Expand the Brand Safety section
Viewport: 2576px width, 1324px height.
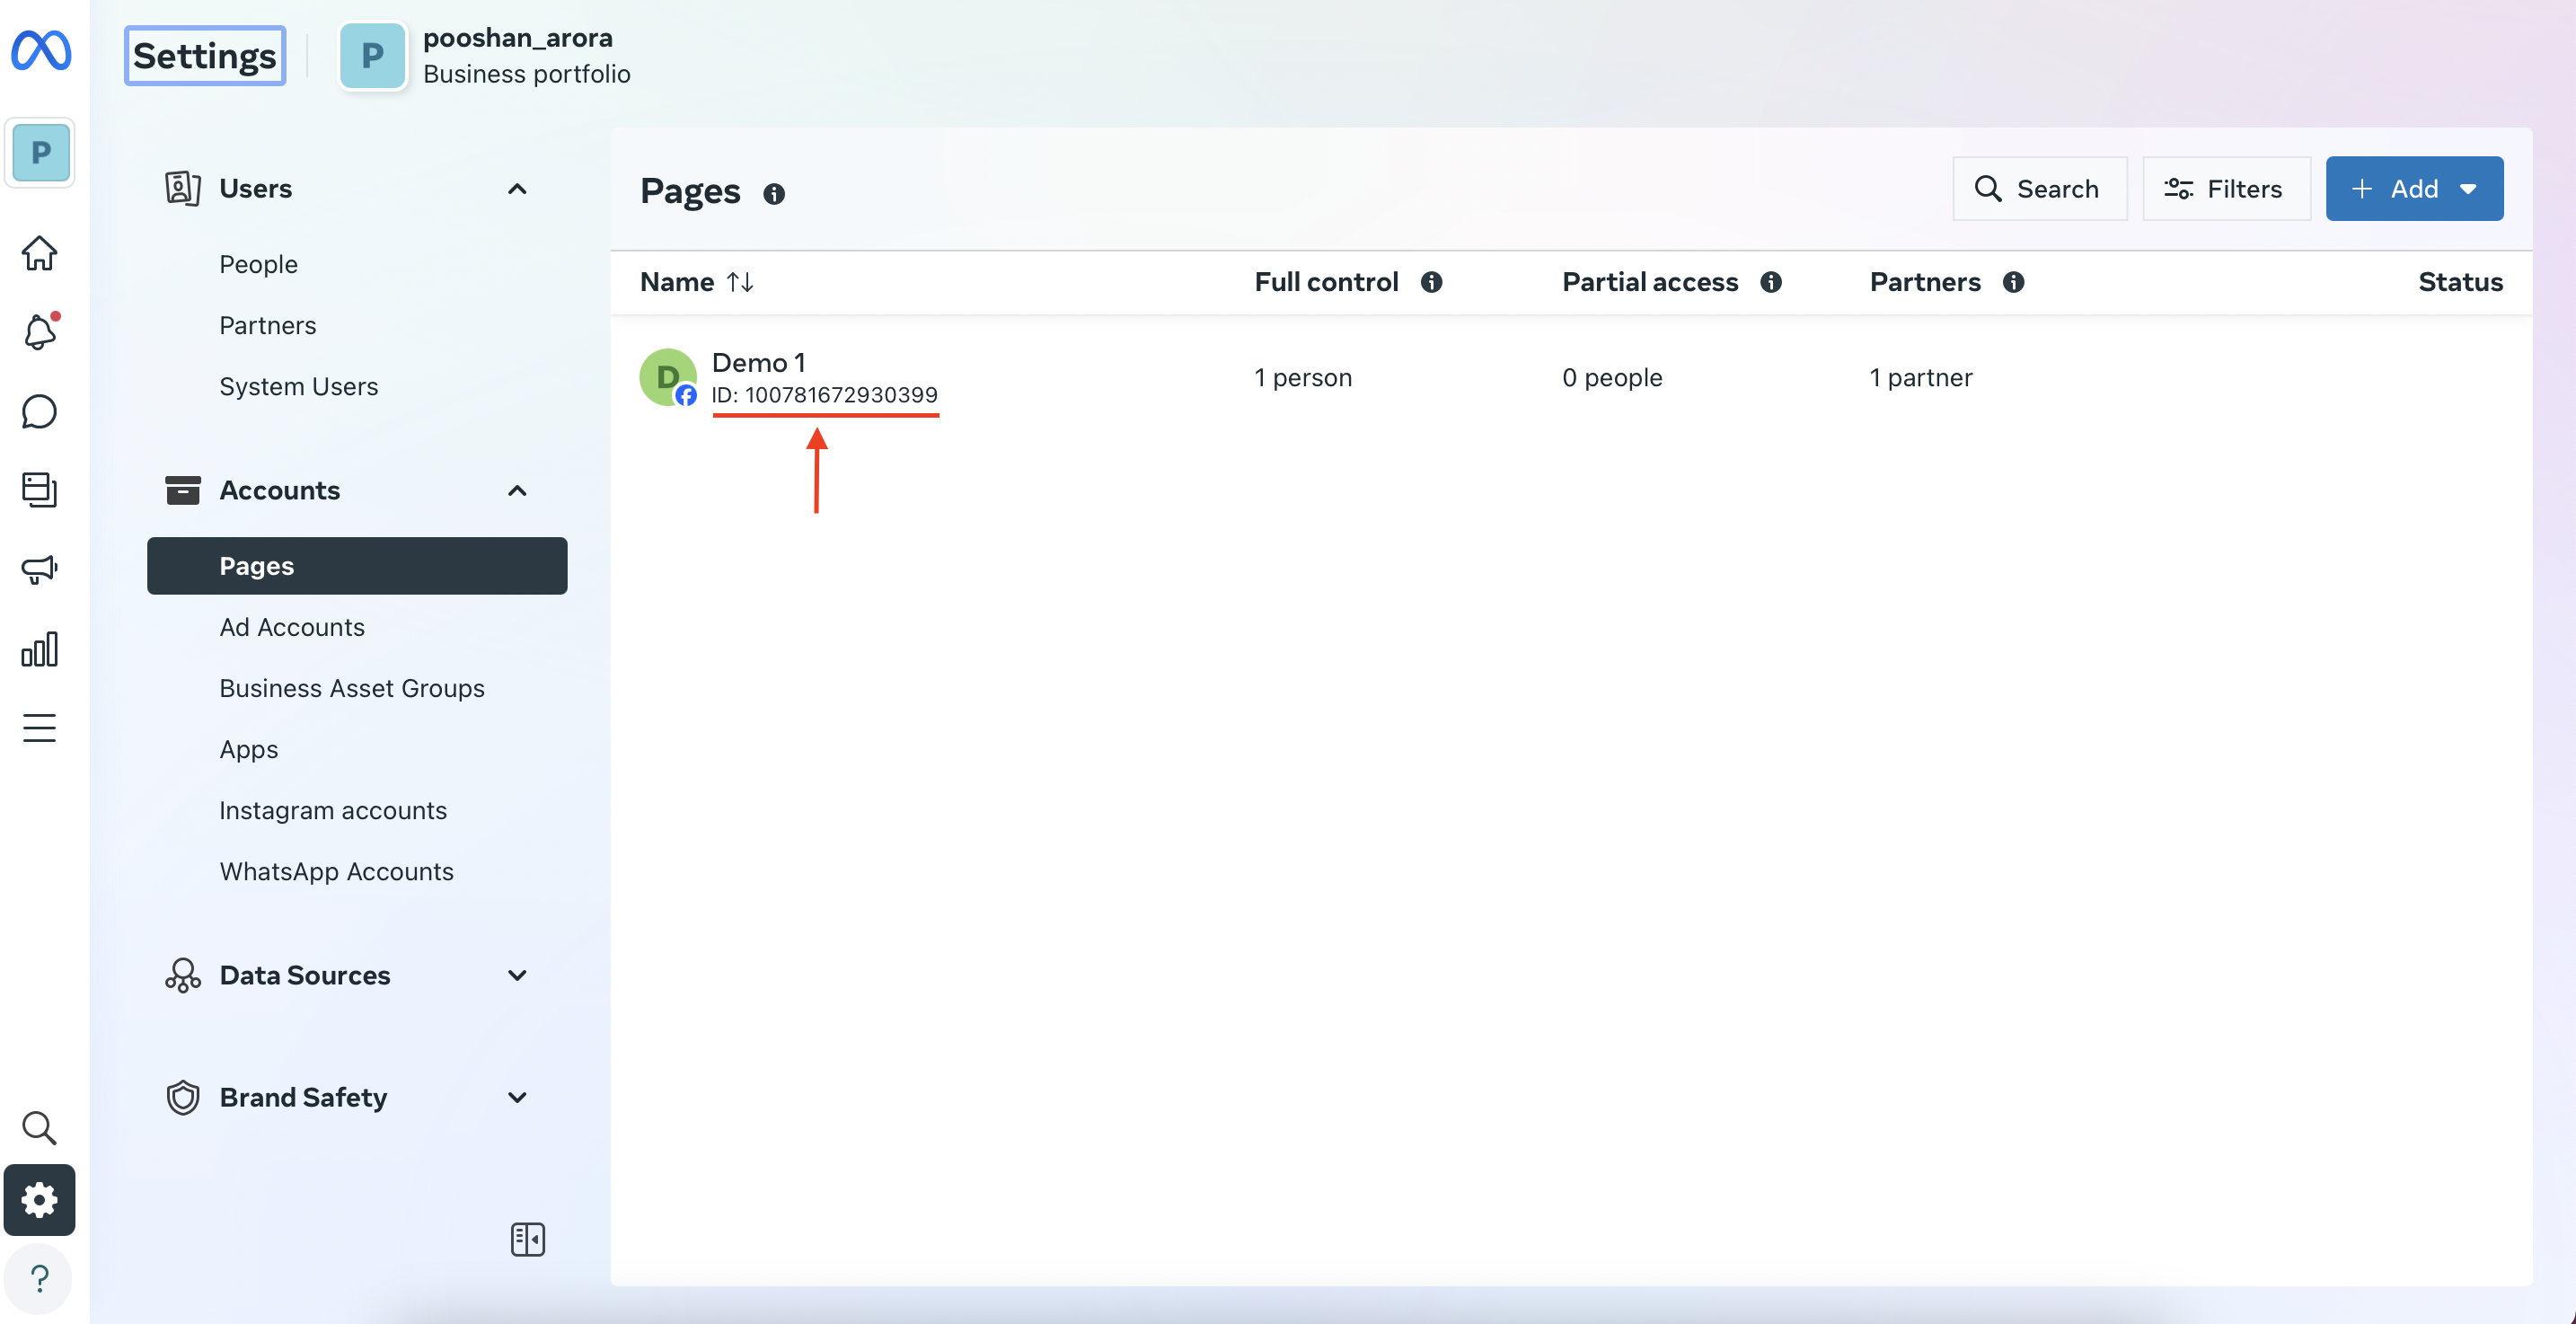pyautogui.click(x=516, y=1097)
